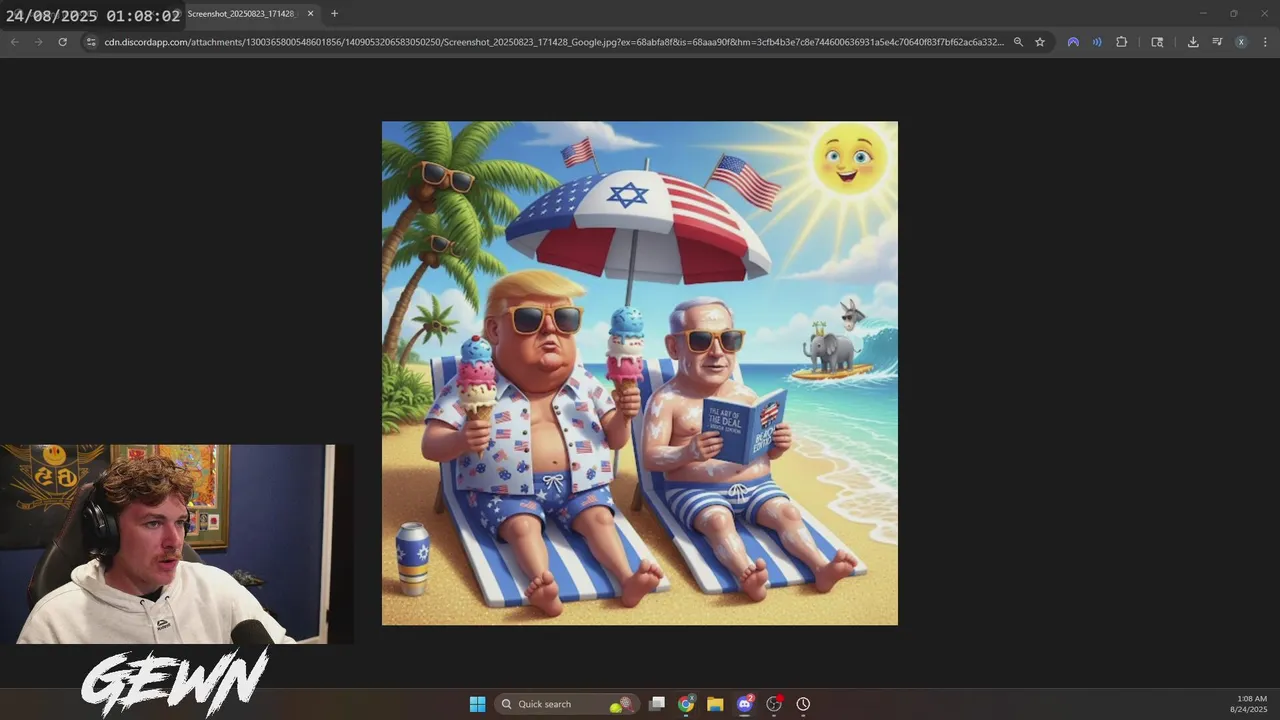The width and height of the screenshot is (1280, 720).
Task: Click the purple extension icon in the toolbar
Action: 1073,42
